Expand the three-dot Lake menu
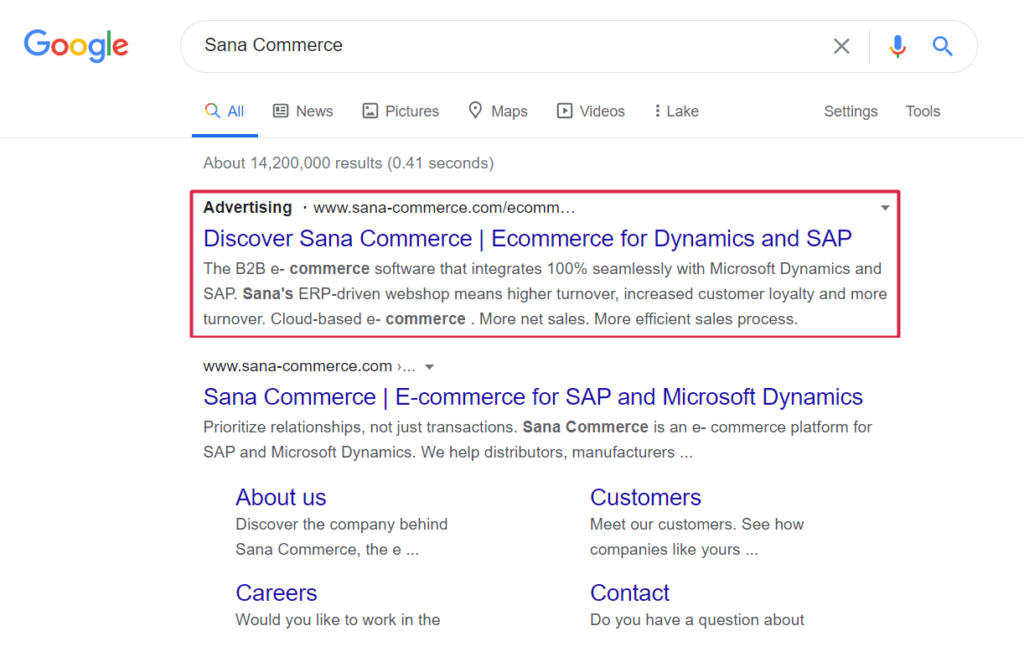 click(x=676, y=111)
